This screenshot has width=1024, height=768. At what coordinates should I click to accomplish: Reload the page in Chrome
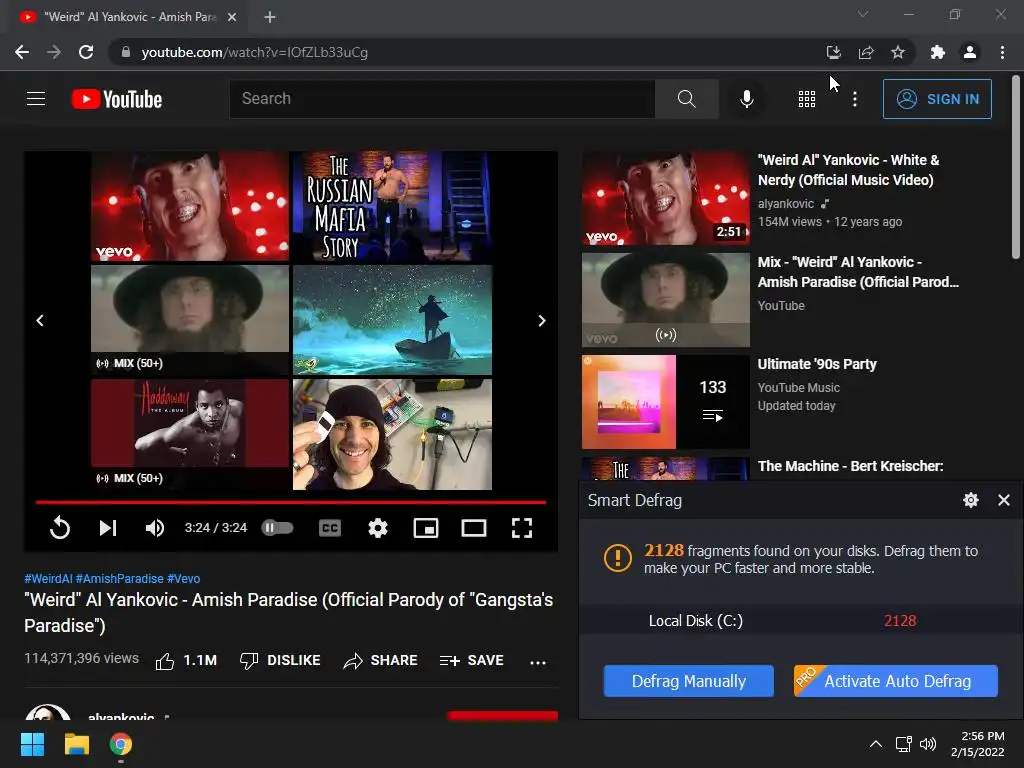86,52
